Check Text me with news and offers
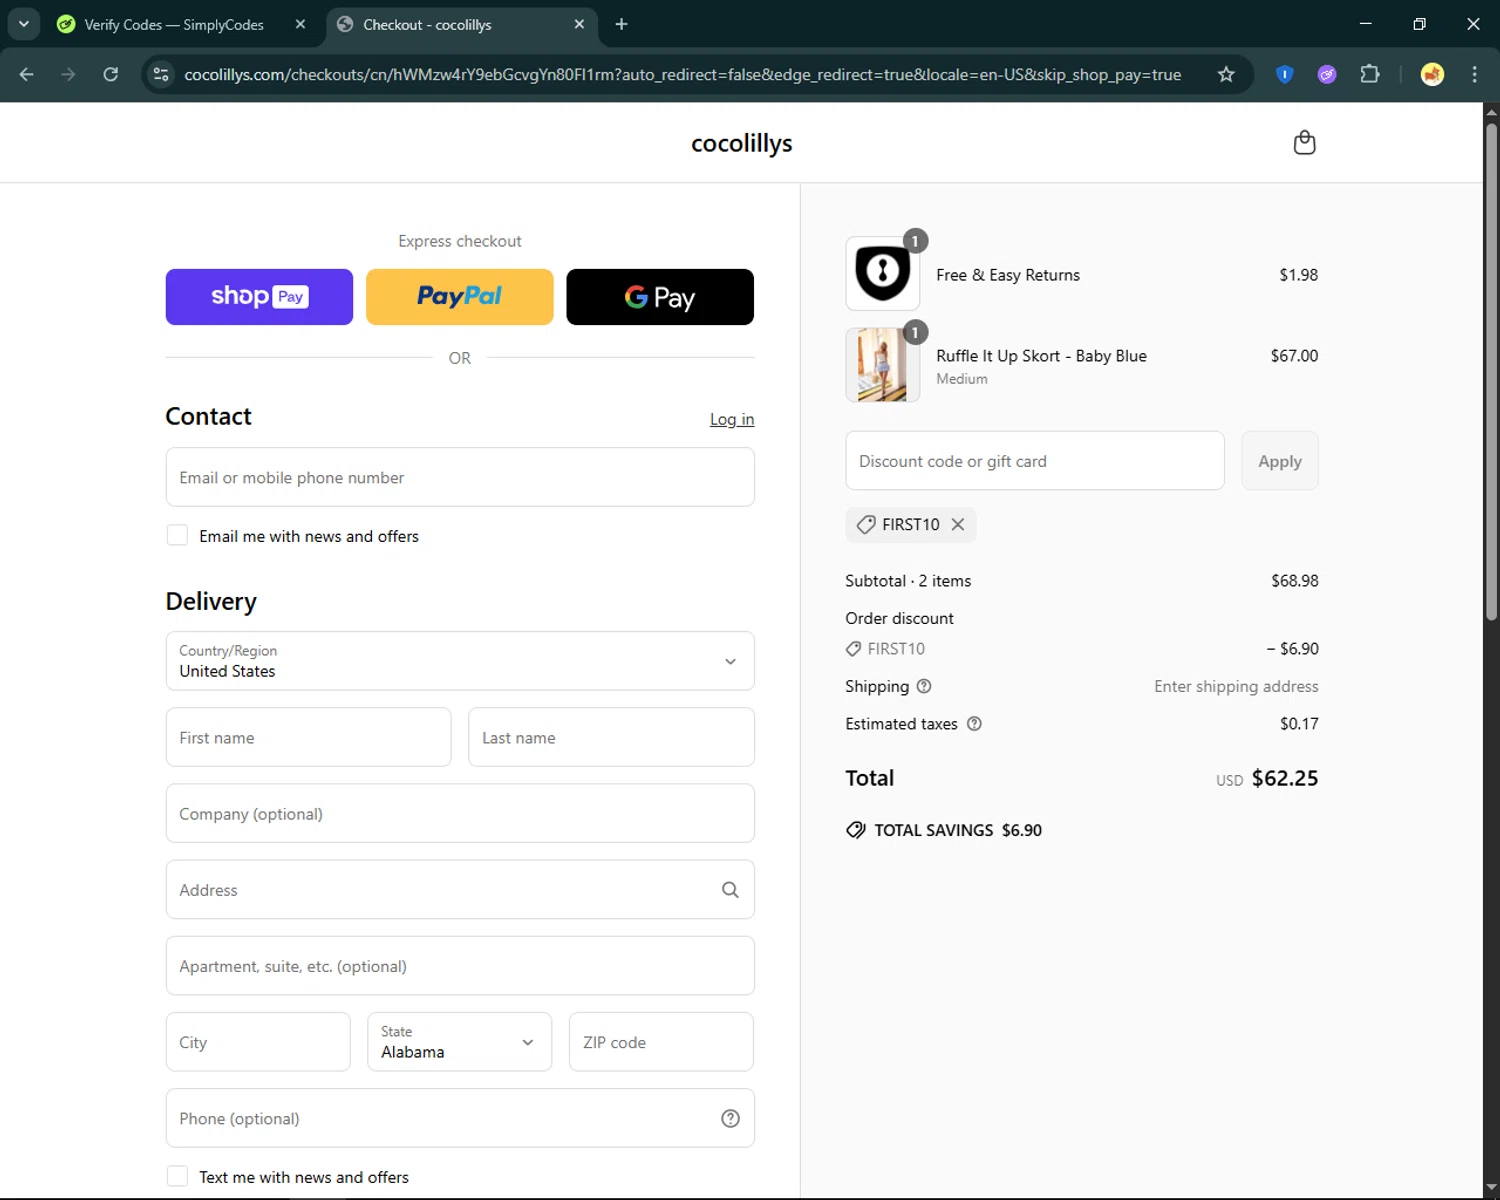This screenshot has height=1200, width=1500. pyautogui.click(x=177, y=1176)
